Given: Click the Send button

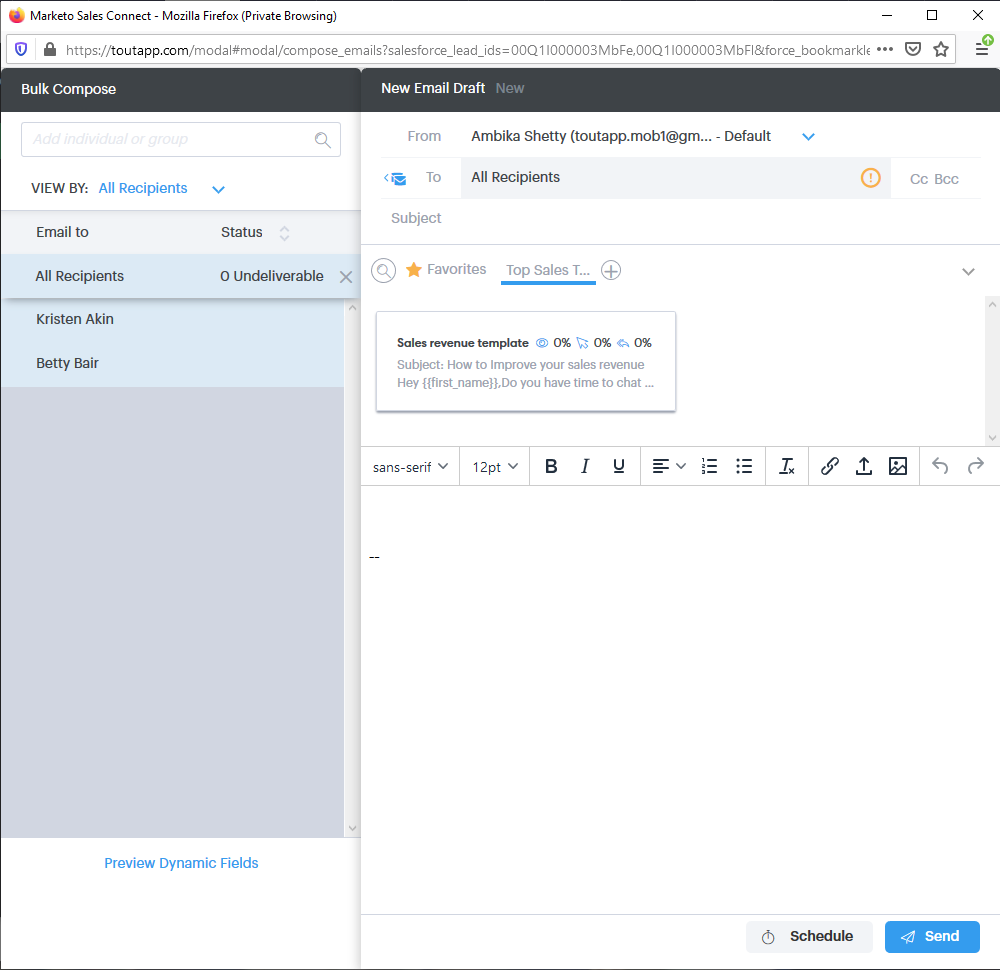Looking at the screenshot, I should [932, 937].
